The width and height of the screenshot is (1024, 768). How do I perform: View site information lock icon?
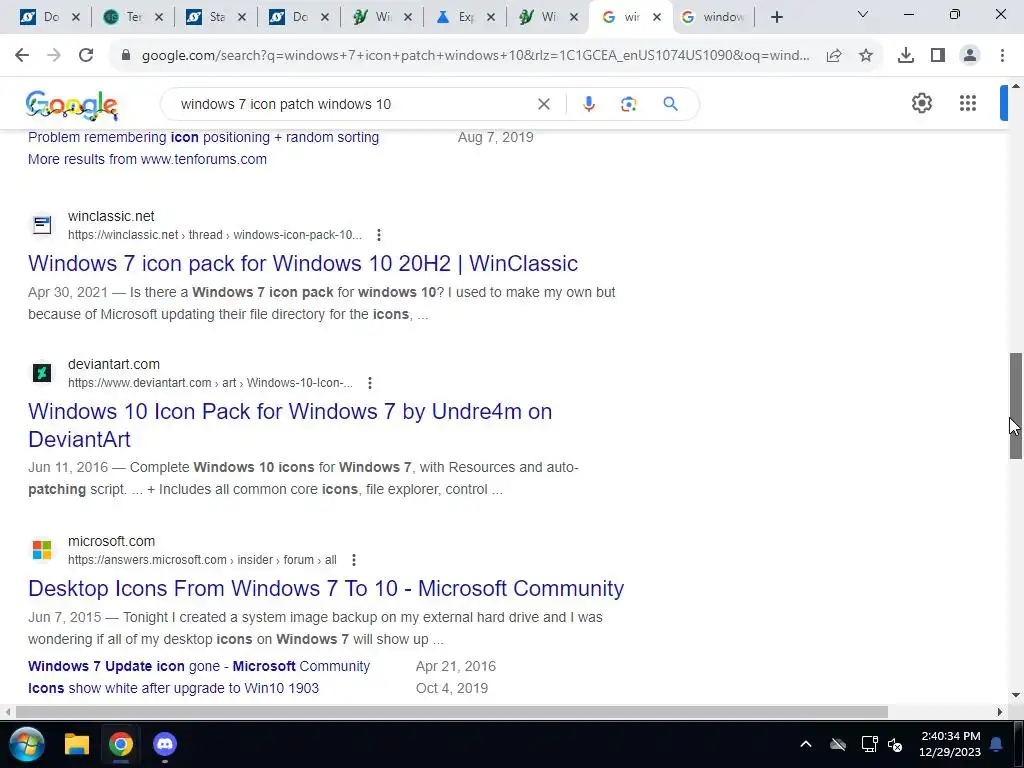click(x=126, y=56)
